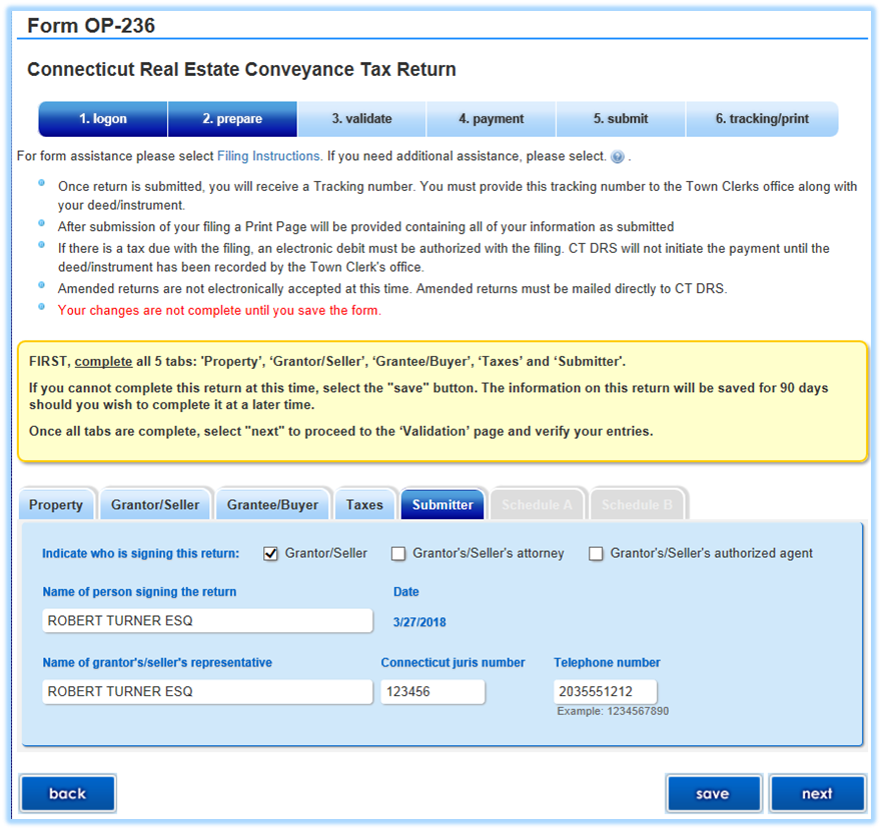Click the Submitter tab
The width and height of the screenshot is (882, 830).
(442, 505)
